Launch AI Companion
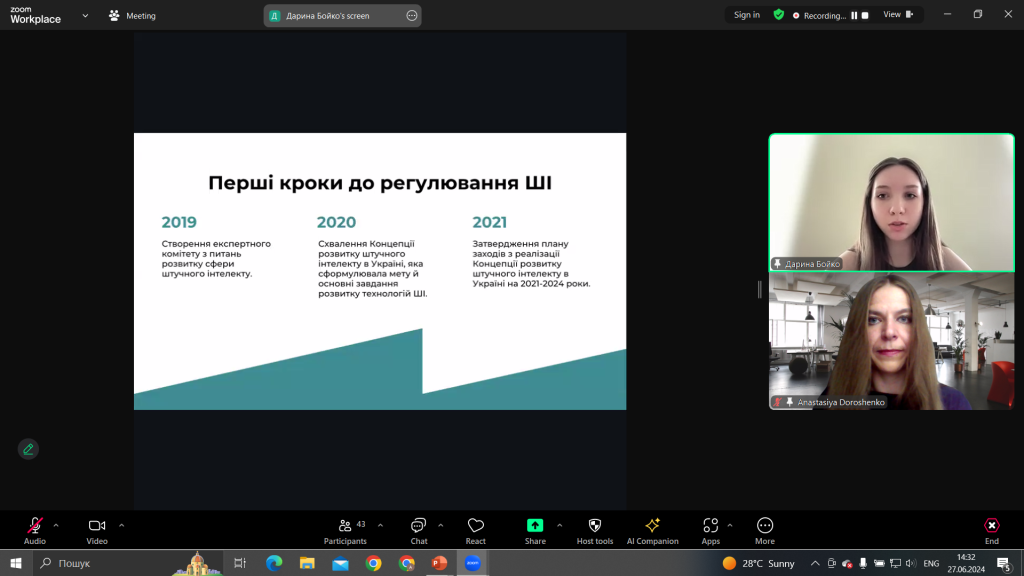Screen dimensions: 1024x576 point(652,531)
